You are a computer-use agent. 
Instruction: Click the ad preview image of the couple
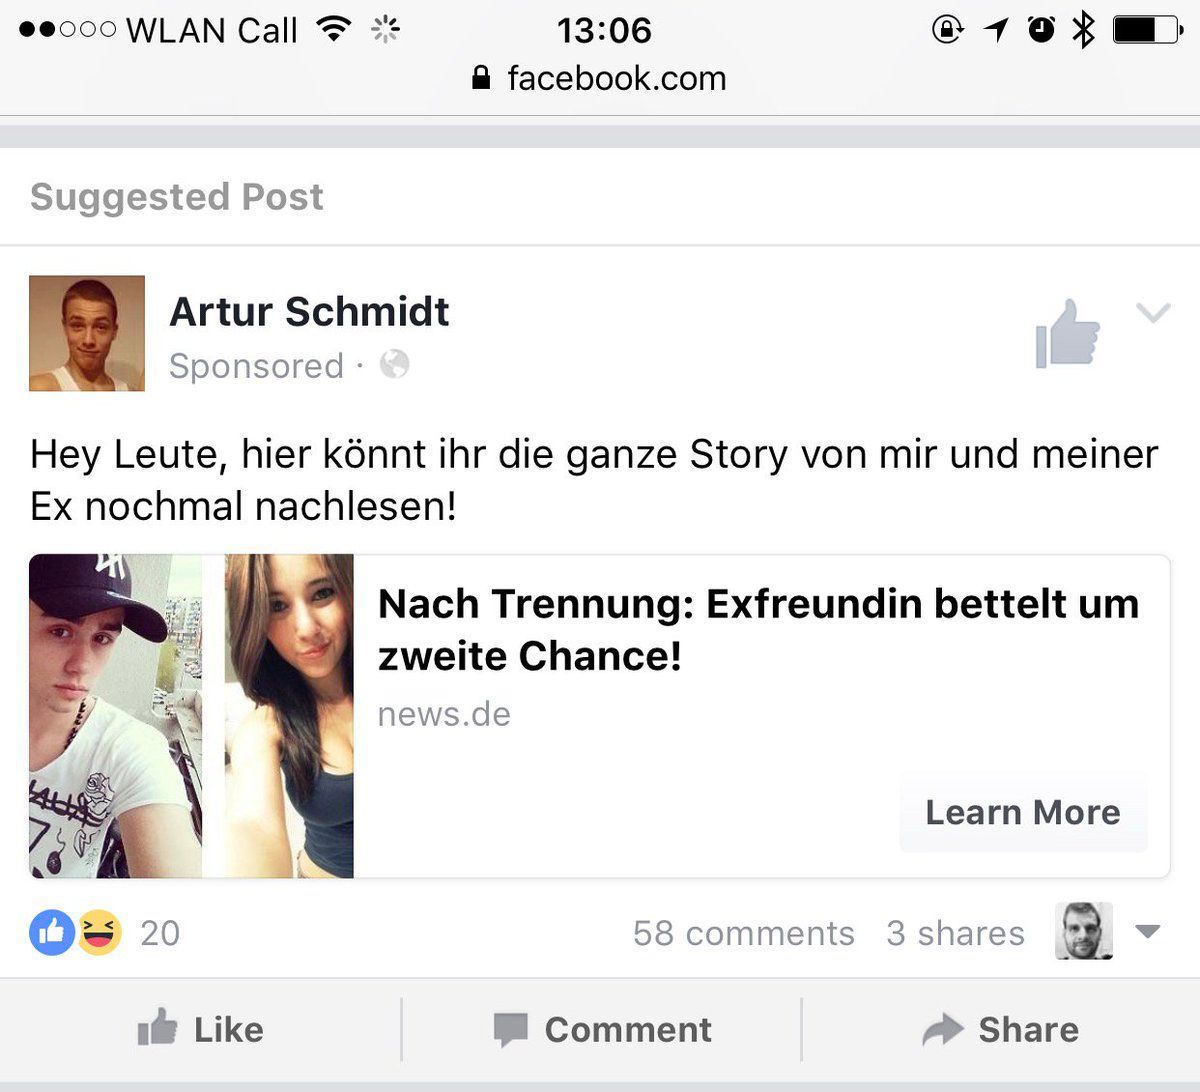[191, 716]
